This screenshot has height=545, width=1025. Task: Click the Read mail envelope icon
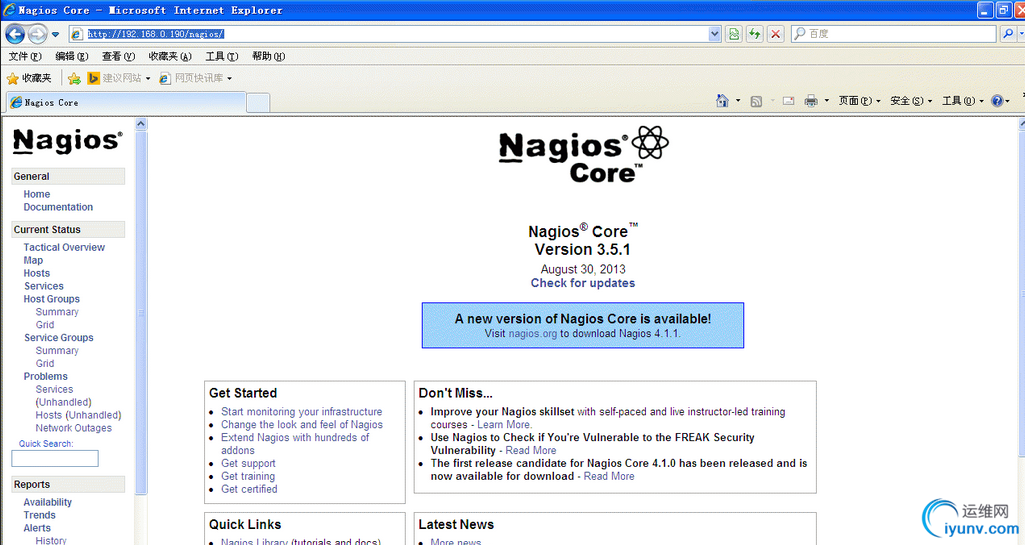tap(788, 101)
